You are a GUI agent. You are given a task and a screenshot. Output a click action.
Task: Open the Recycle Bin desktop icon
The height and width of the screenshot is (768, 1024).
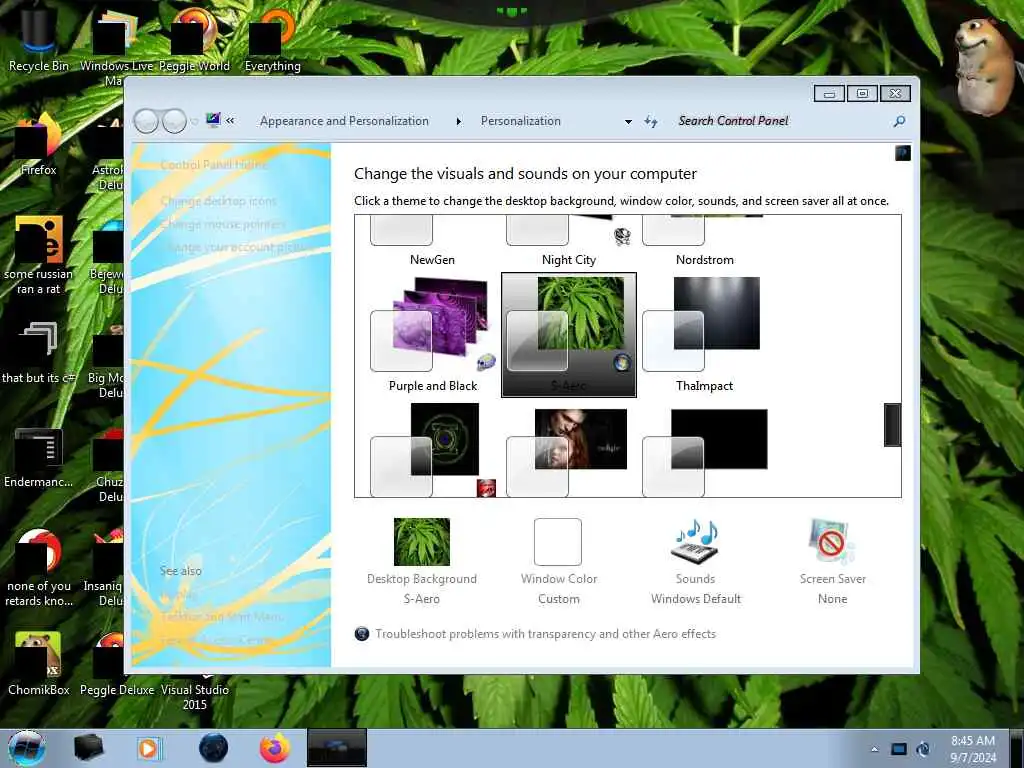coord(38,38)
